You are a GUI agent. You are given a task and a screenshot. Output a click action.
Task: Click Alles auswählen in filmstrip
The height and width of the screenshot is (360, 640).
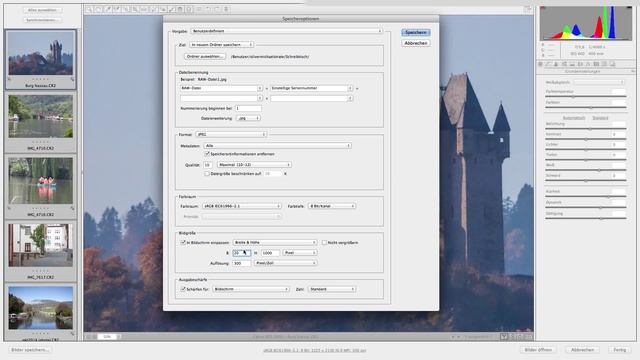42,10
